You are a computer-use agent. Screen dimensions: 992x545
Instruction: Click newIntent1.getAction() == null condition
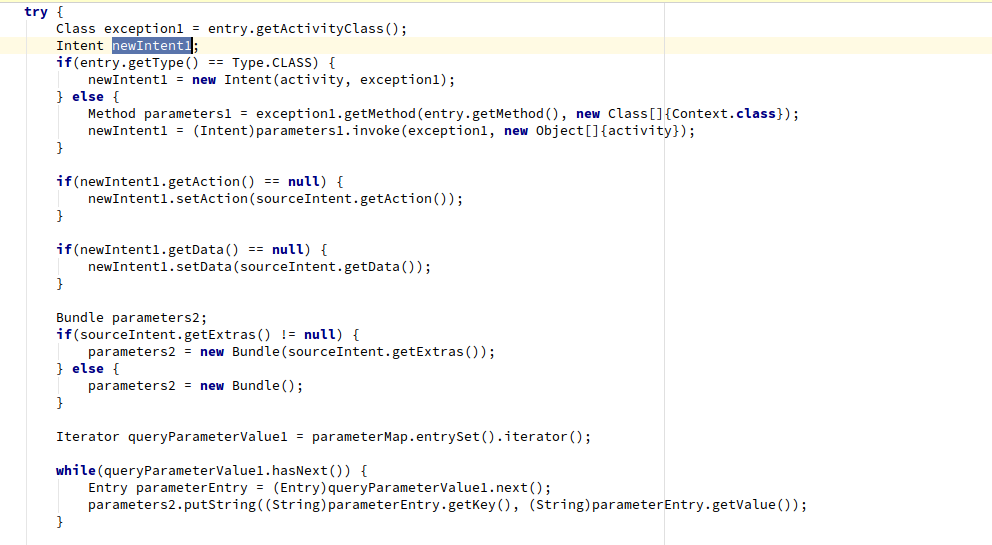point(199,182)
